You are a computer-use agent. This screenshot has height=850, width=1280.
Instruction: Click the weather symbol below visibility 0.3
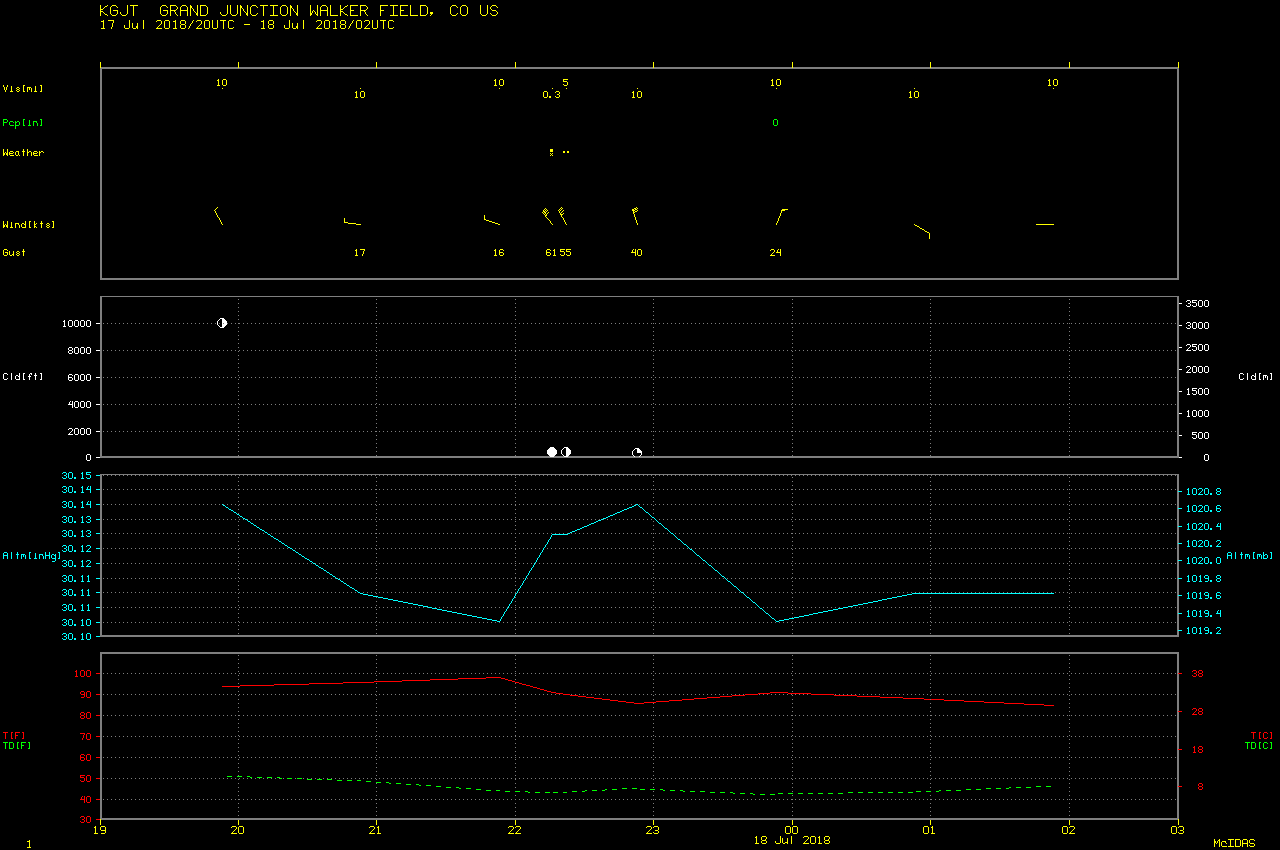click(551, 152)
